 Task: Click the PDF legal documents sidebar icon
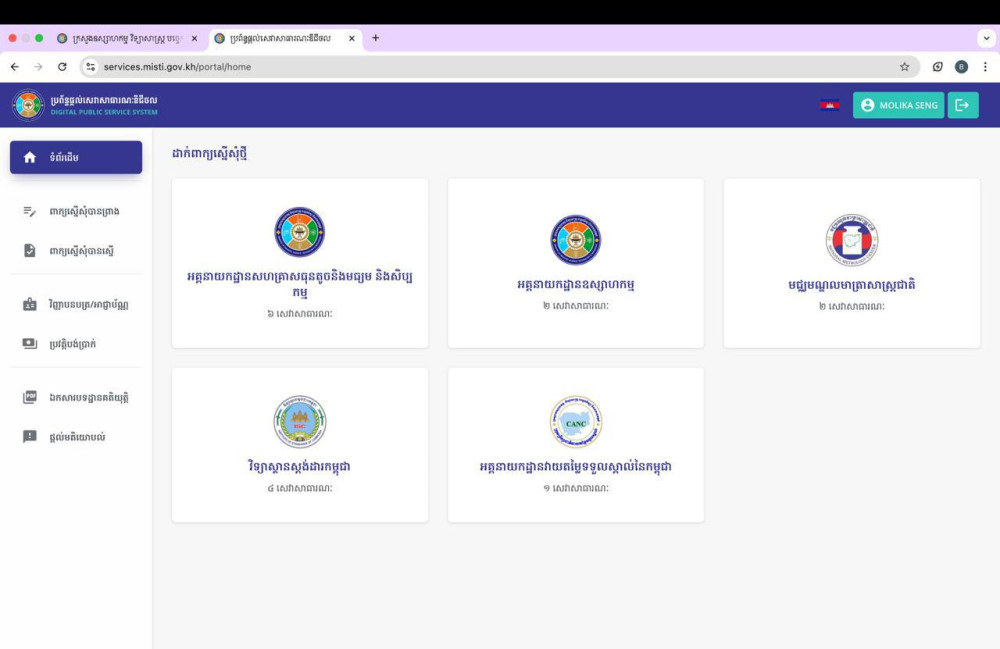click(30, 398)
